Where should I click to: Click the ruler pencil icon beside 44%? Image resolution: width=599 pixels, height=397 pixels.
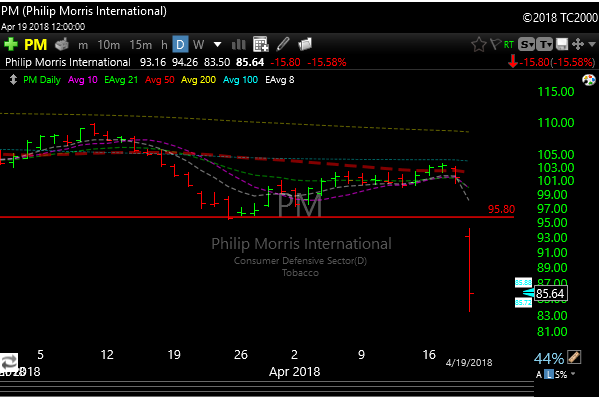[574, 357]
